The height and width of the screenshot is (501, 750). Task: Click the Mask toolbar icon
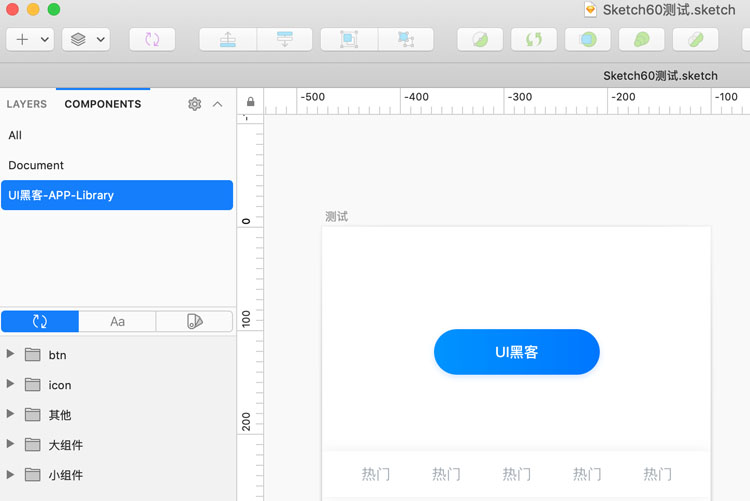(588, 39)
